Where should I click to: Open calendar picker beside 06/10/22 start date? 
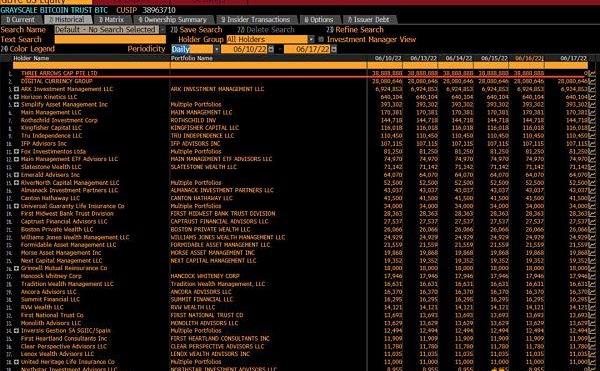tap(271, 49)
